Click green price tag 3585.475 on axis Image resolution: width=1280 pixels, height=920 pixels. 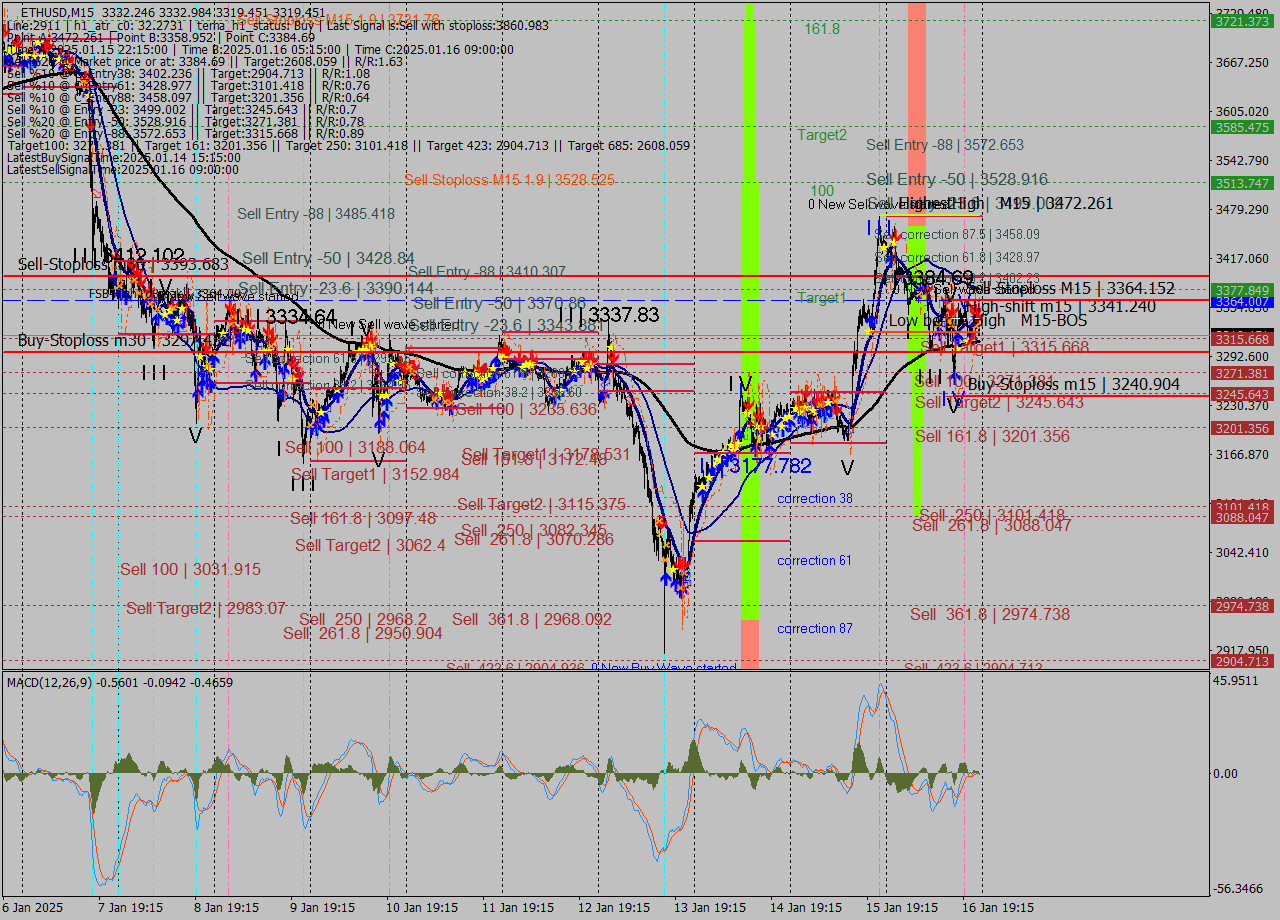1241,127
